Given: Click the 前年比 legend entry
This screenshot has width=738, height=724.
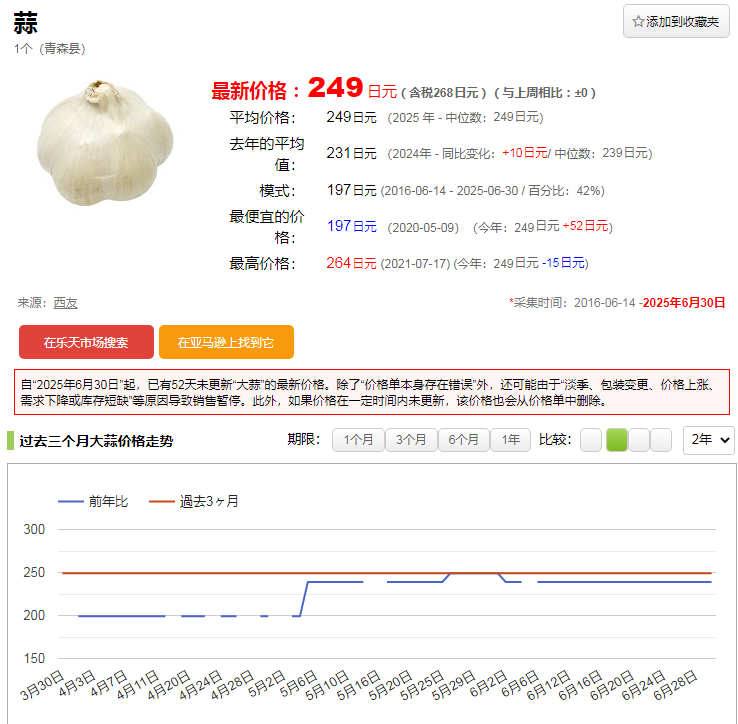Looking at the screenshot, I should point(93,501).
